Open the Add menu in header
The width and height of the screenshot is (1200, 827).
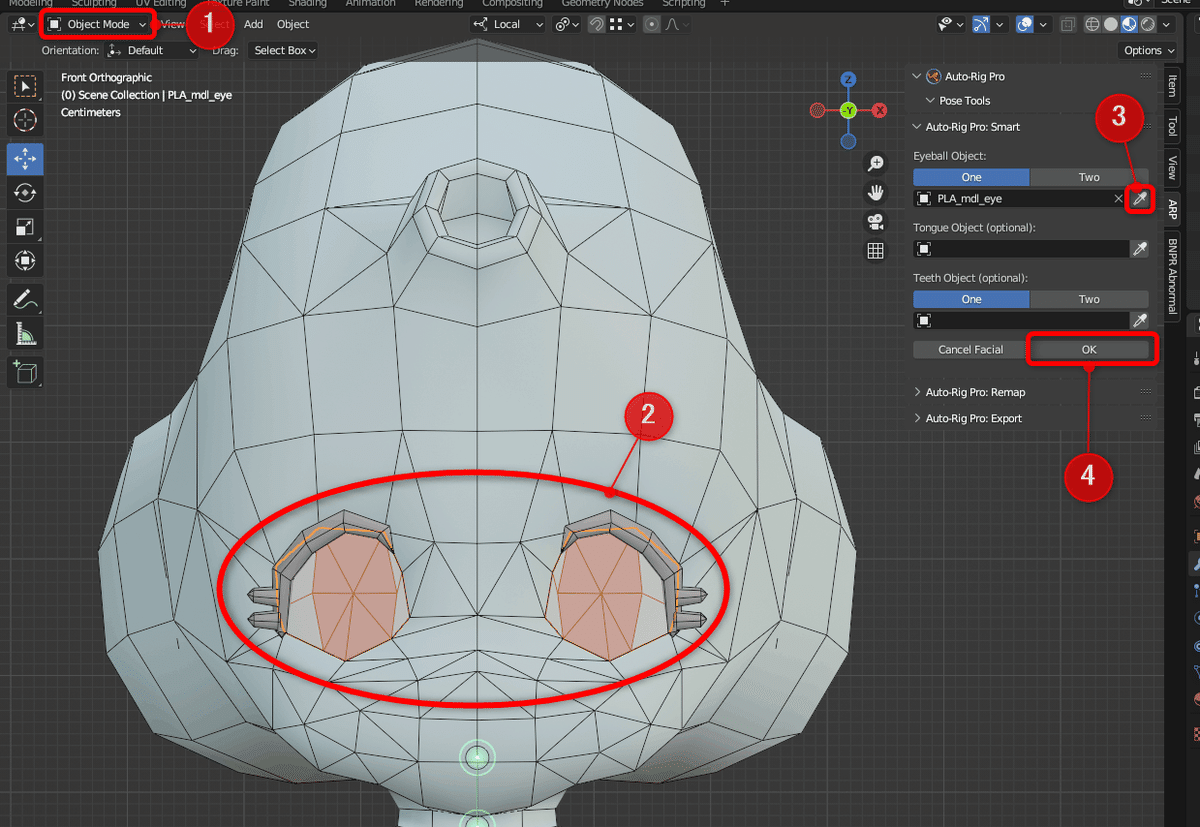click(x=253, y=24)
